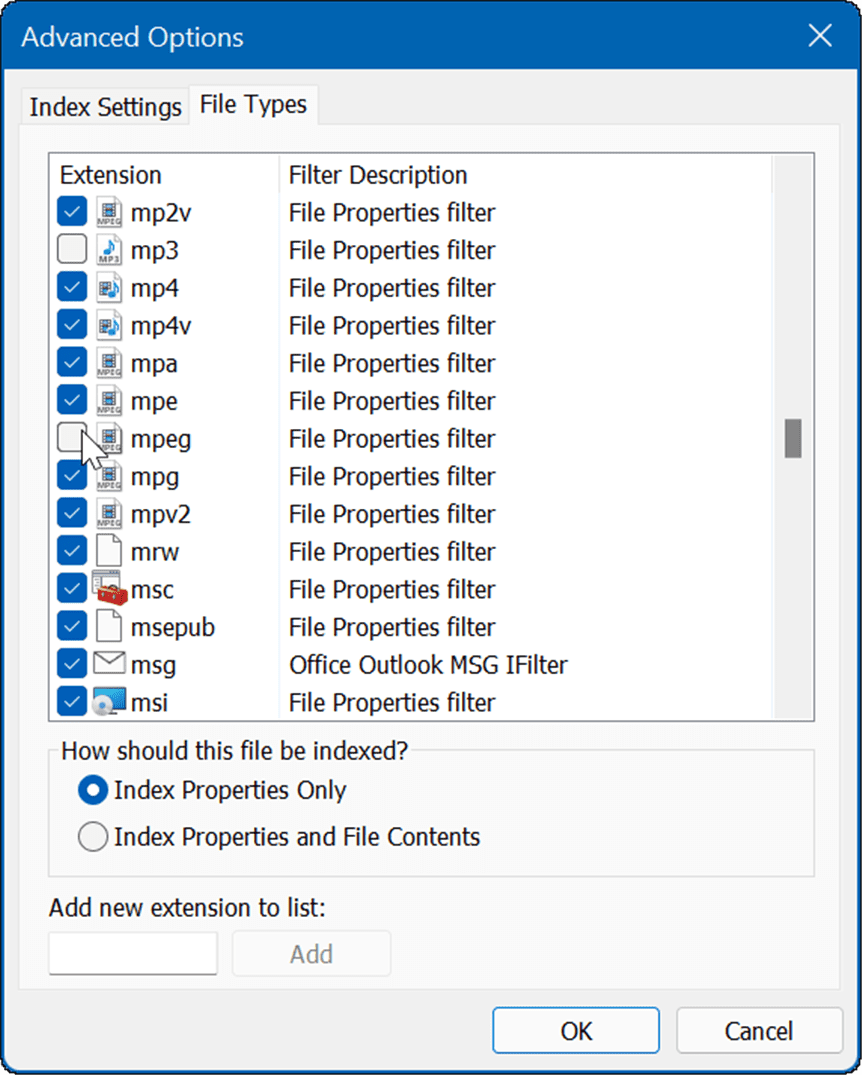Screen dimensions: 862x1075
Task: Focus the add new extension field
Action: [133, 954]
